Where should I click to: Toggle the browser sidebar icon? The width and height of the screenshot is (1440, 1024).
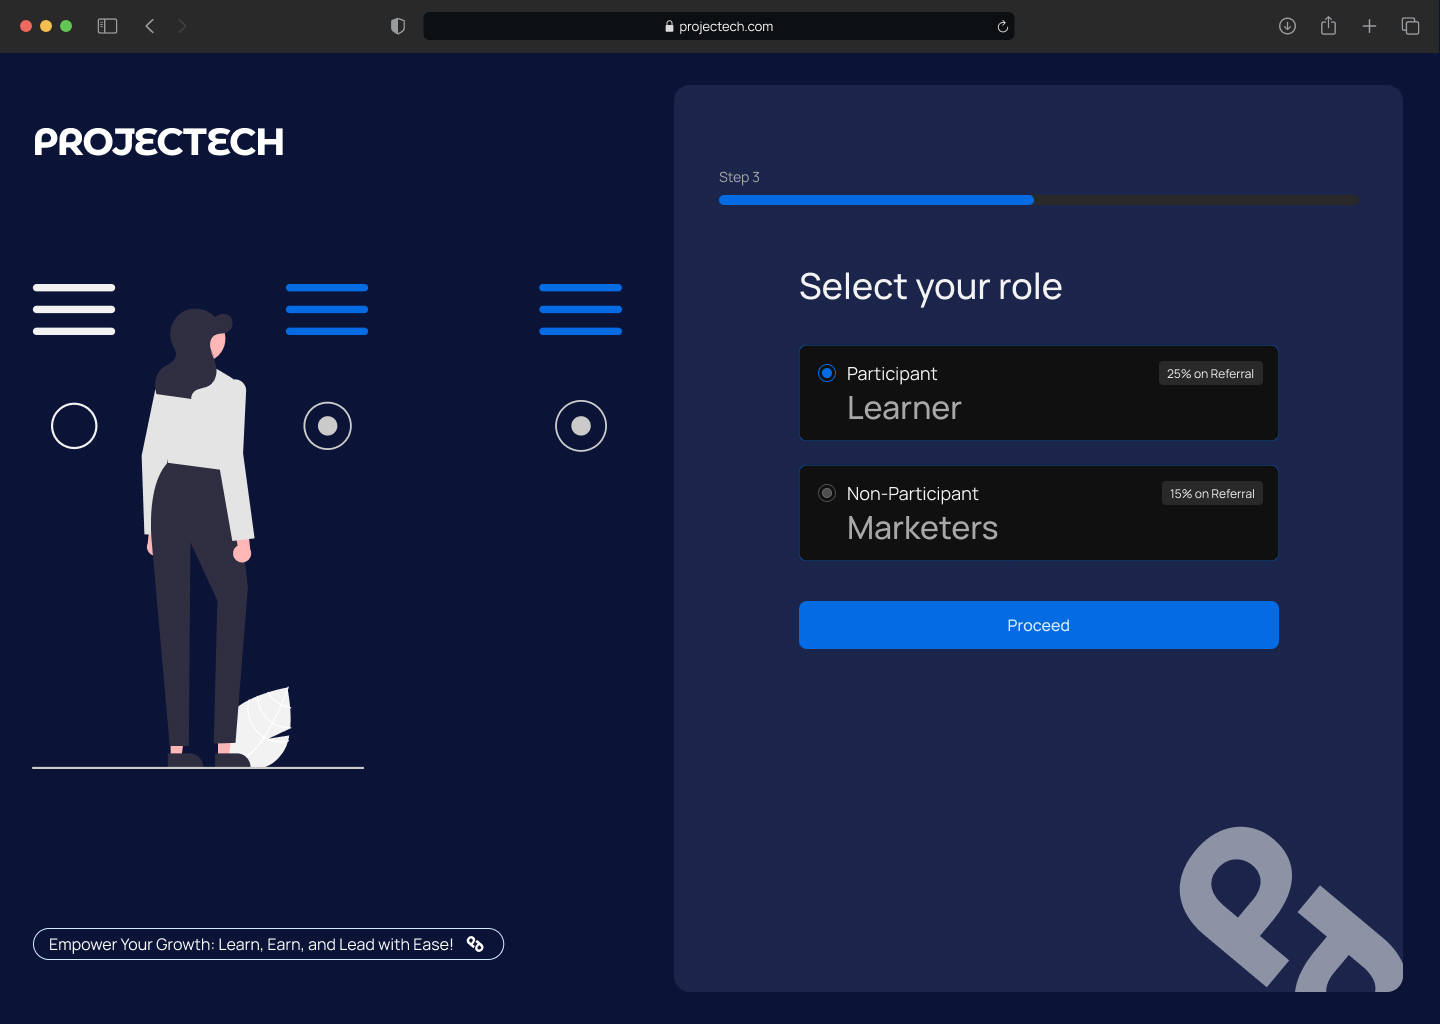107,26
